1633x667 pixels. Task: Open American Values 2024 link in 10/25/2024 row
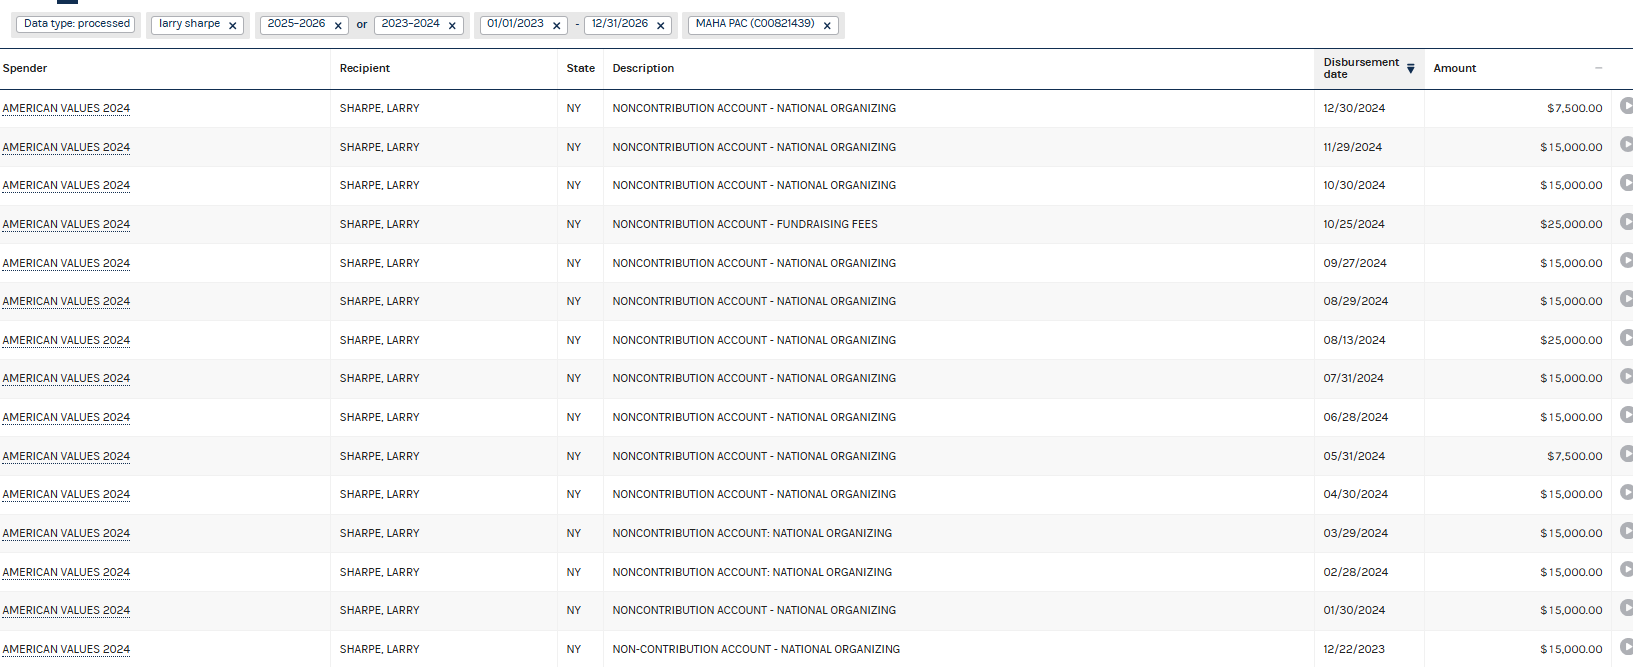pyautogui.click(x=66, y=224)
